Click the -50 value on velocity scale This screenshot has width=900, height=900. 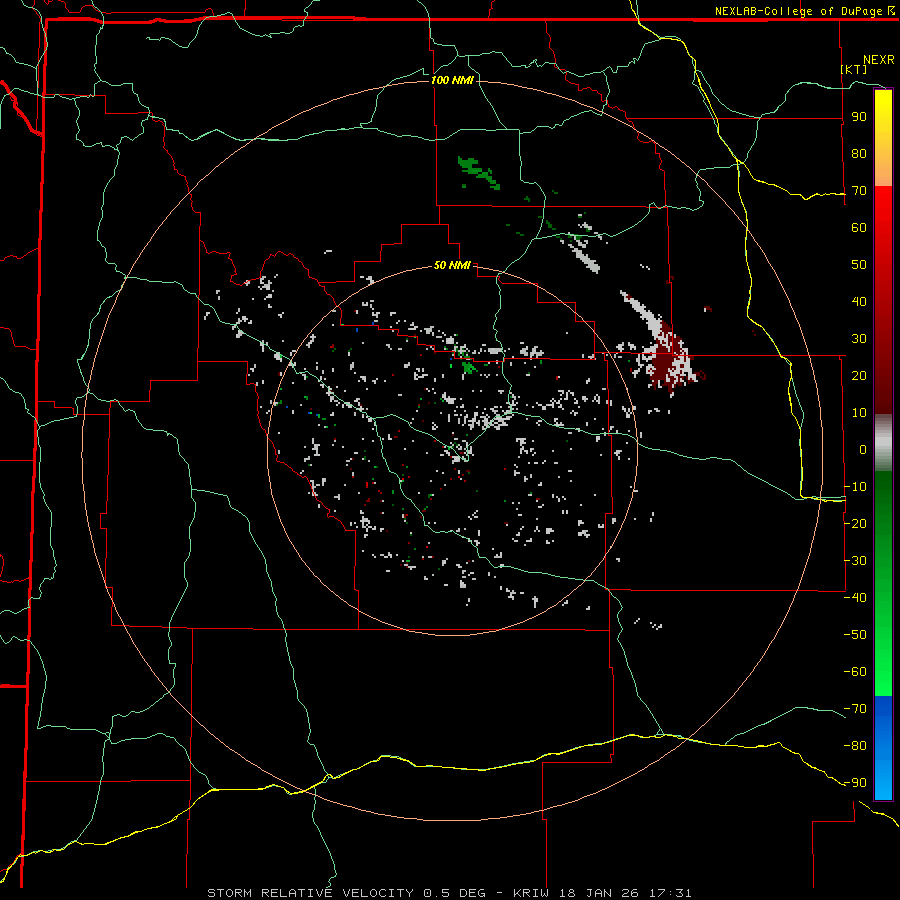pyautogui.click(x=855, y=634)
